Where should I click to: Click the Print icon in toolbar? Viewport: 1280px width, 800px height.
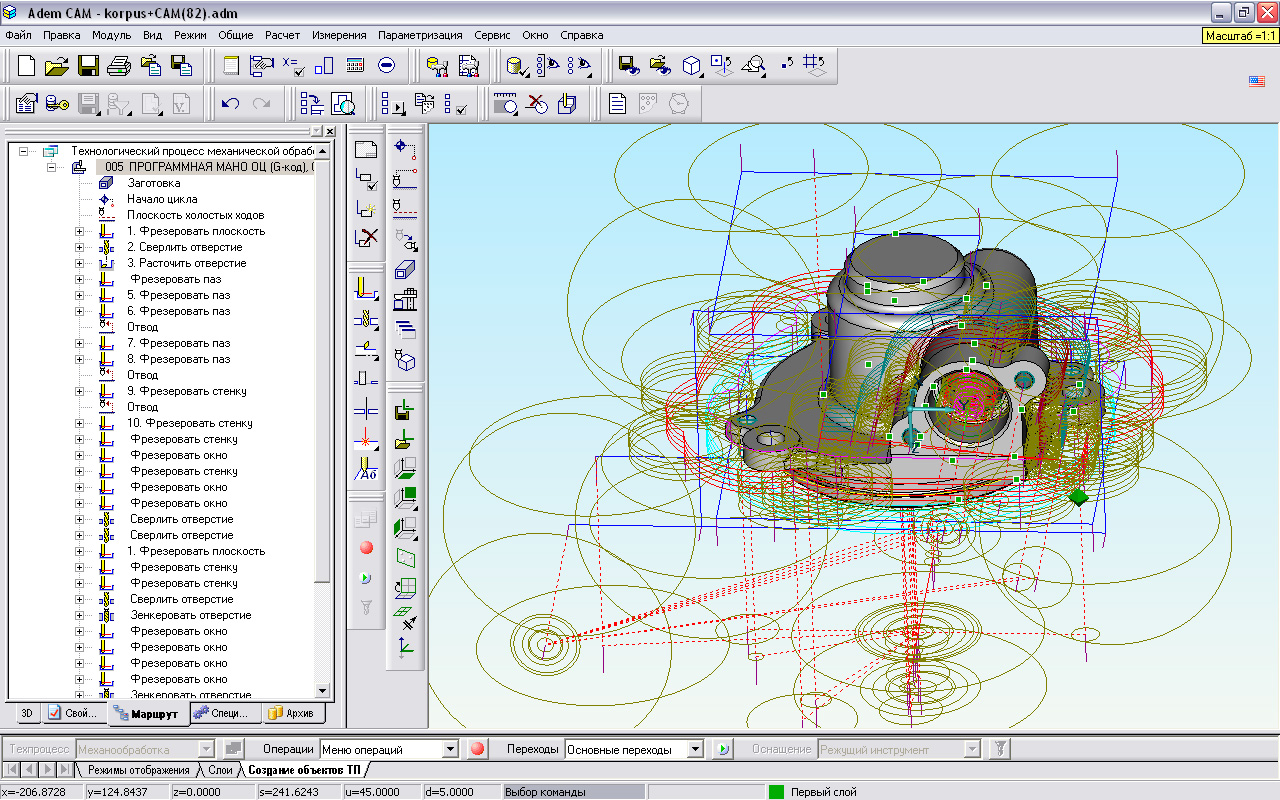(119, 66)
